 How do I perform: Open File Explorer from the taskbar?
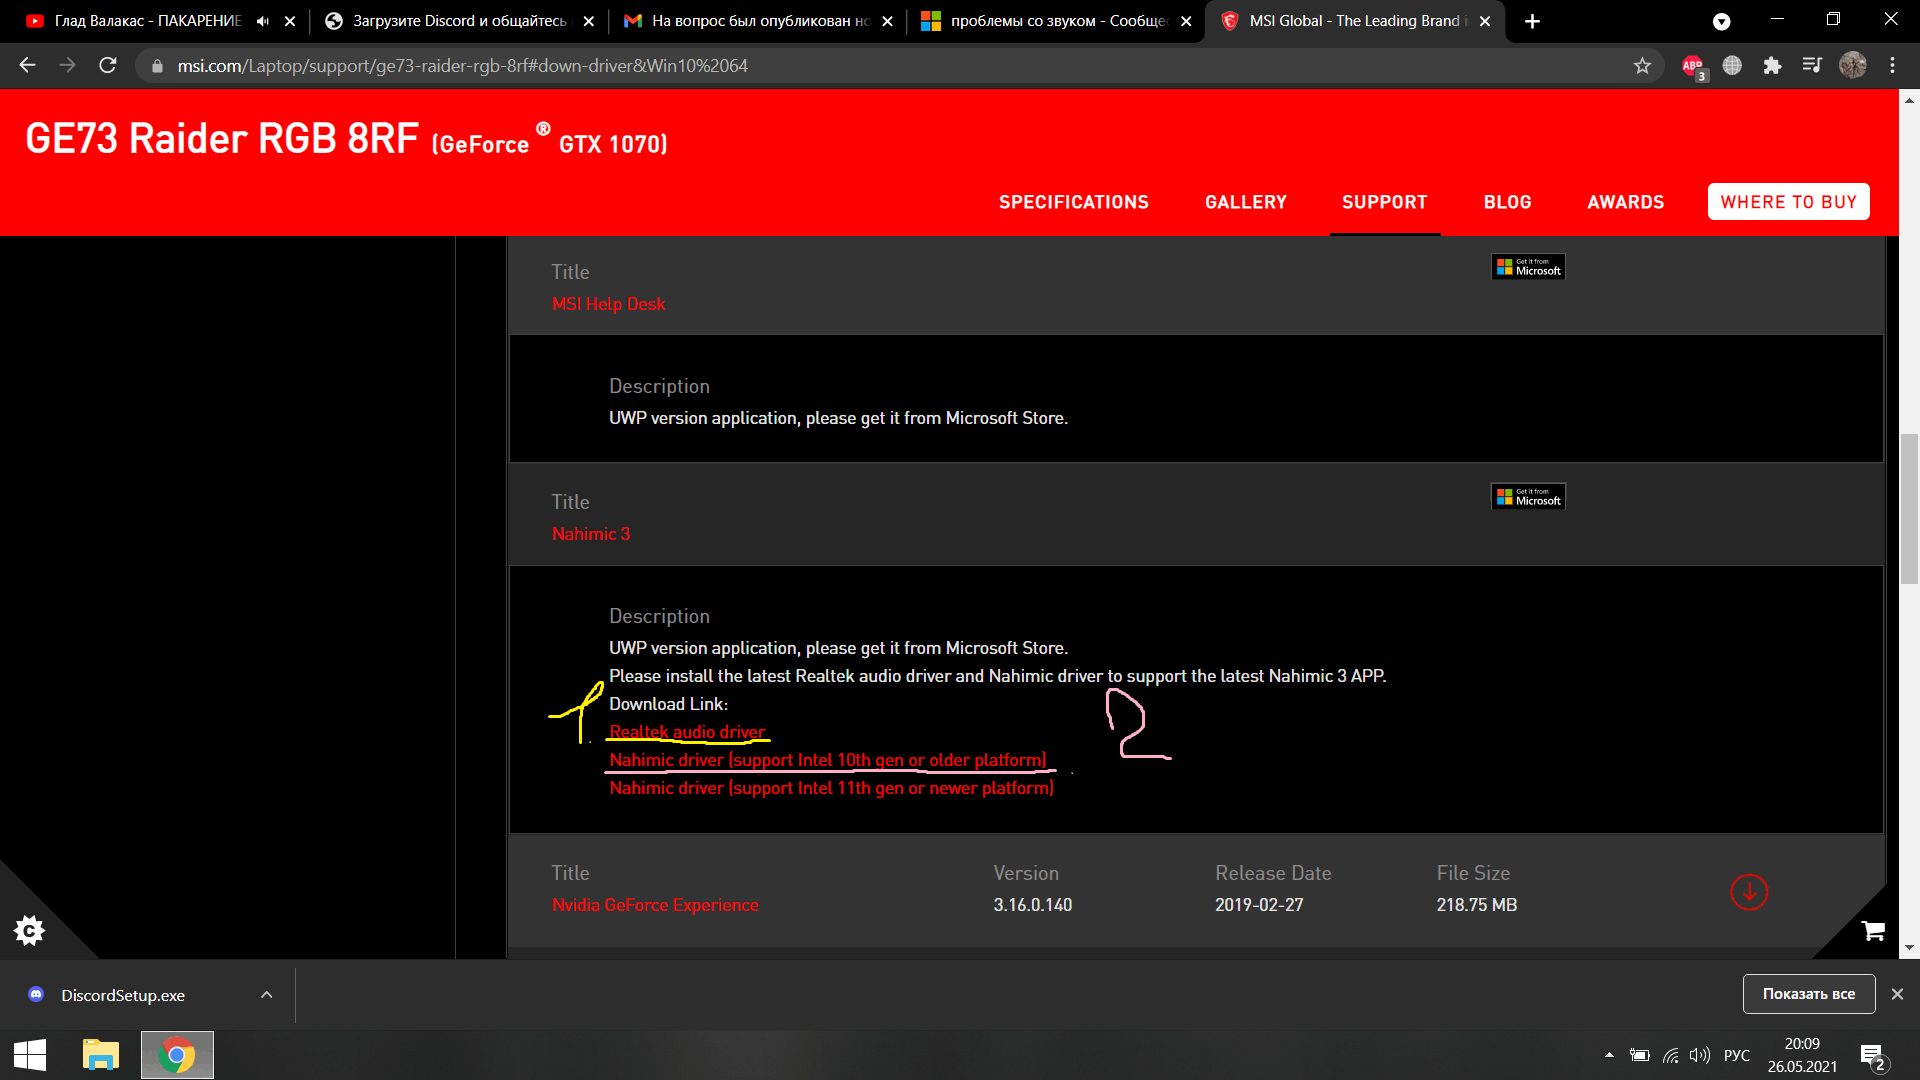100,1055
